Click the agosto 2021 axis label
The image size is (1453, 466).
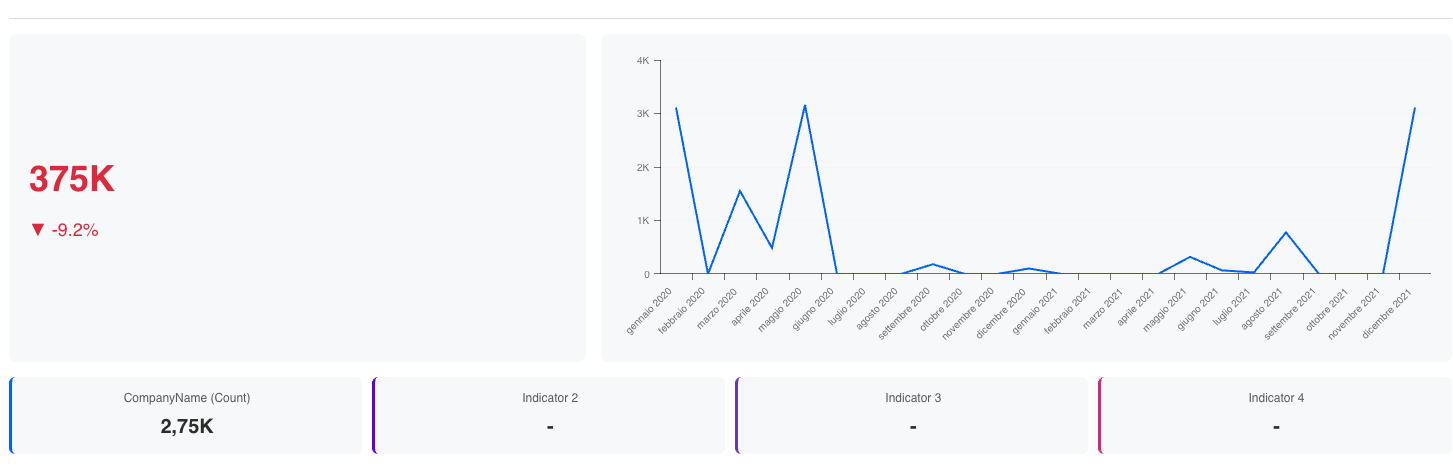(x=1262, y=310)
